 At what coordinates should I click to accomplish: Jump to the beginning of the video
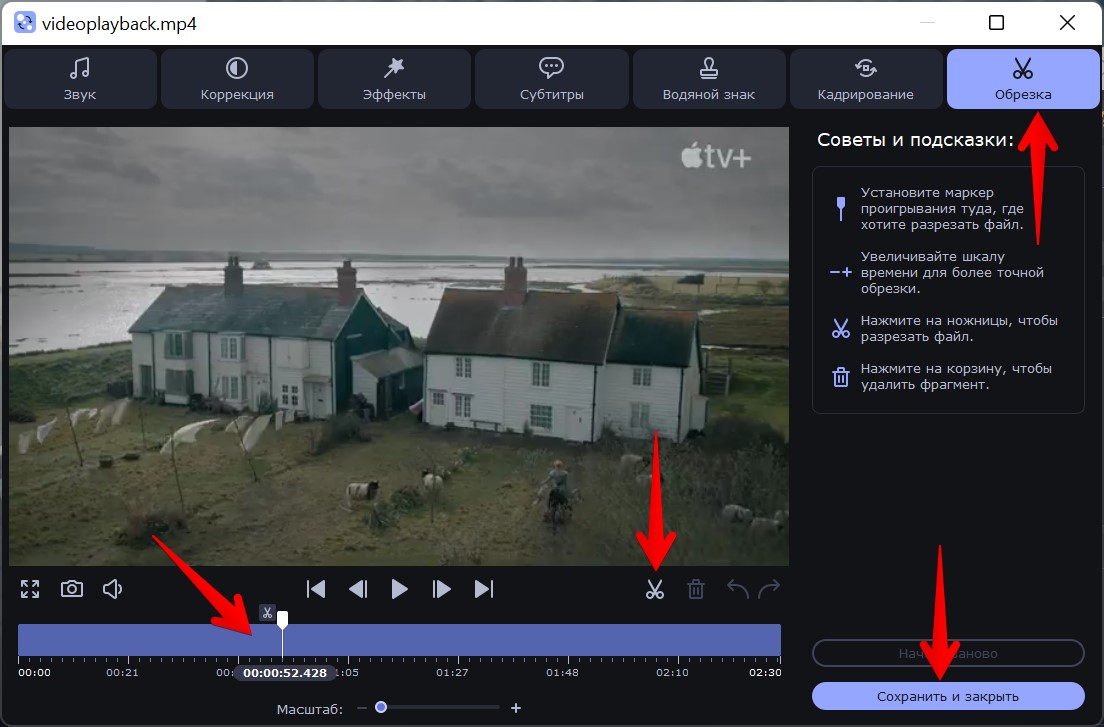pyautogui.click(x=316, y=589)
